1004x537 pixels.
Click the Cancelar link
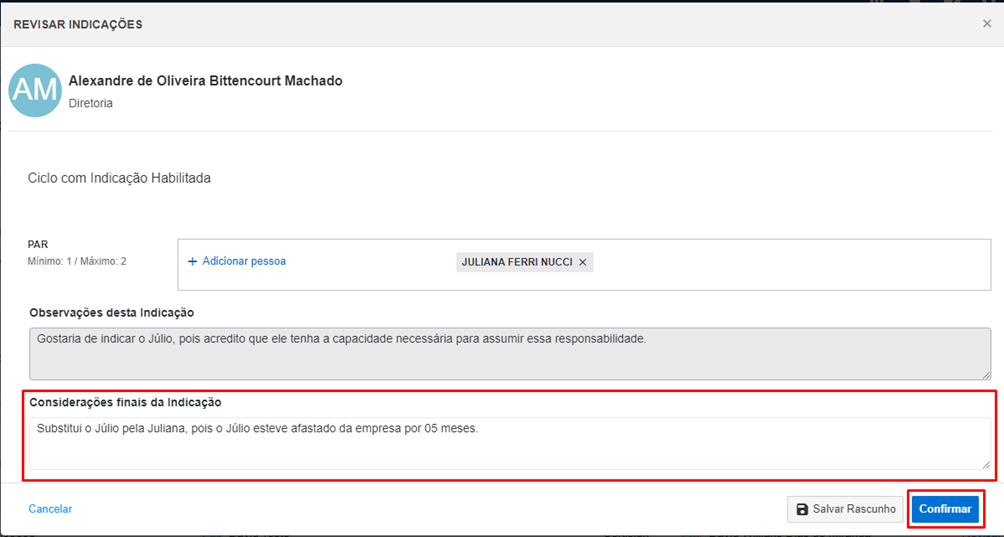coord(50,509)
